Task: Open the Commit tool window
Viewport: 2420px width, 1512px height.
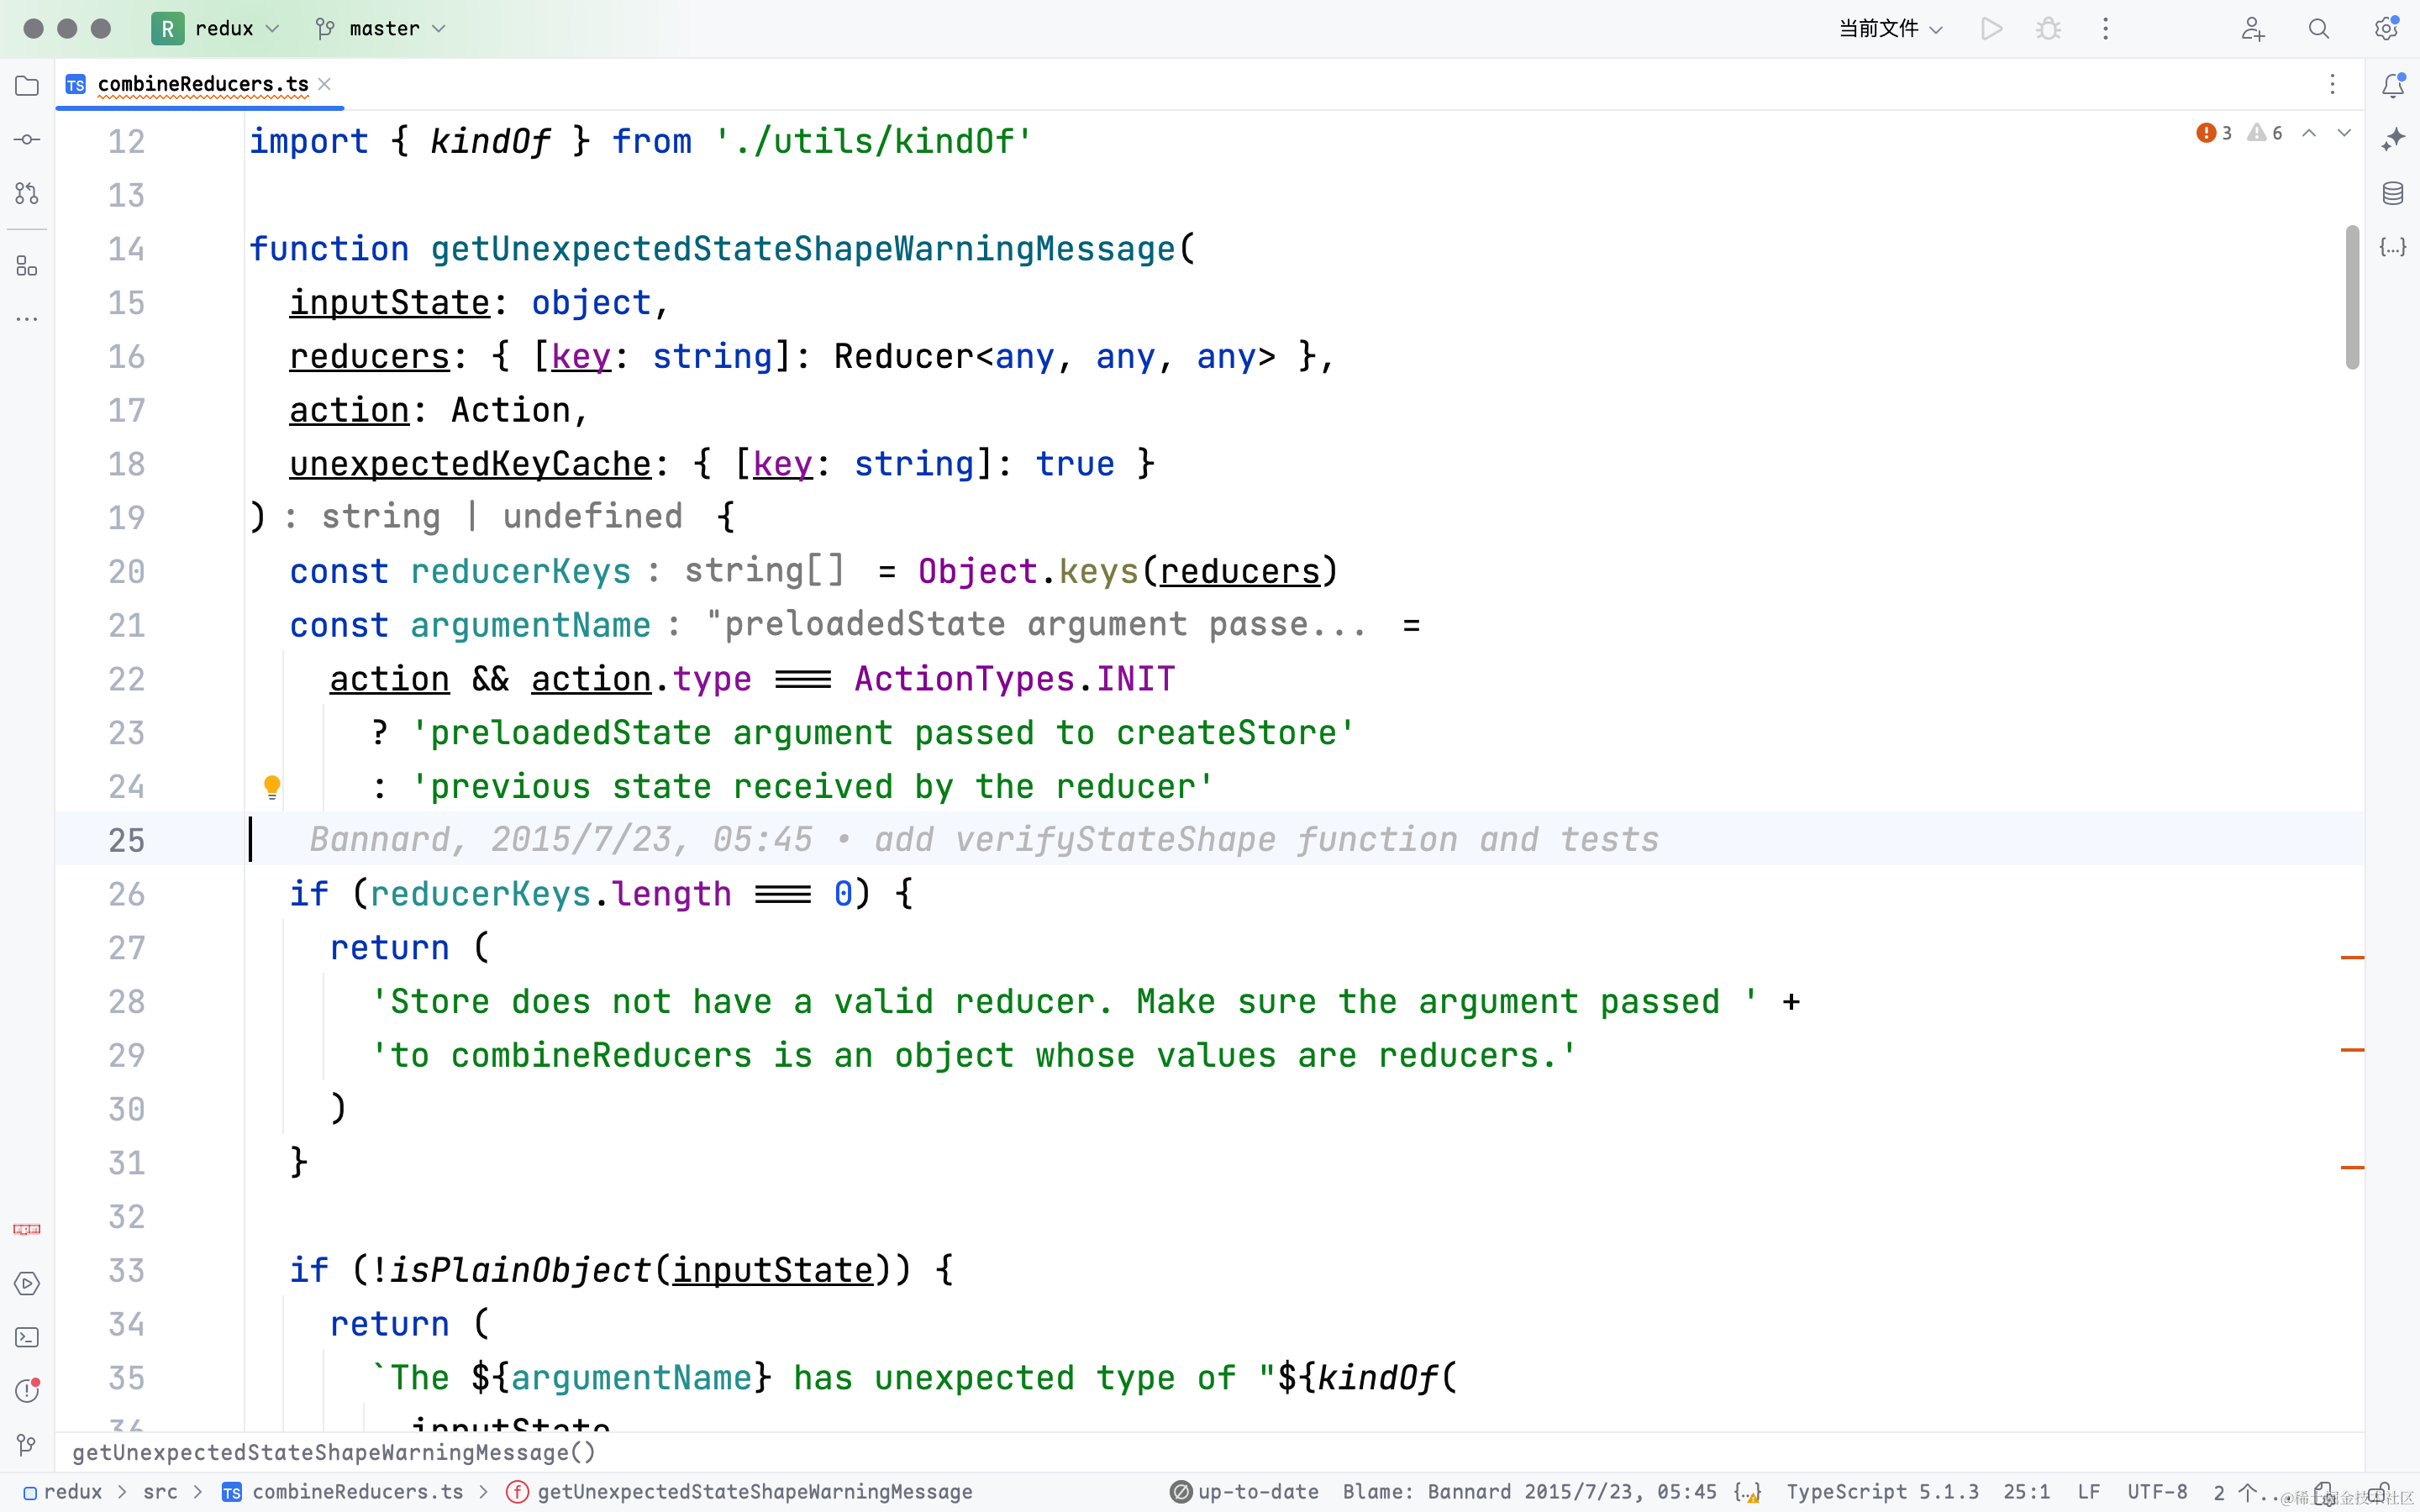Action: (x=27, y=140)
